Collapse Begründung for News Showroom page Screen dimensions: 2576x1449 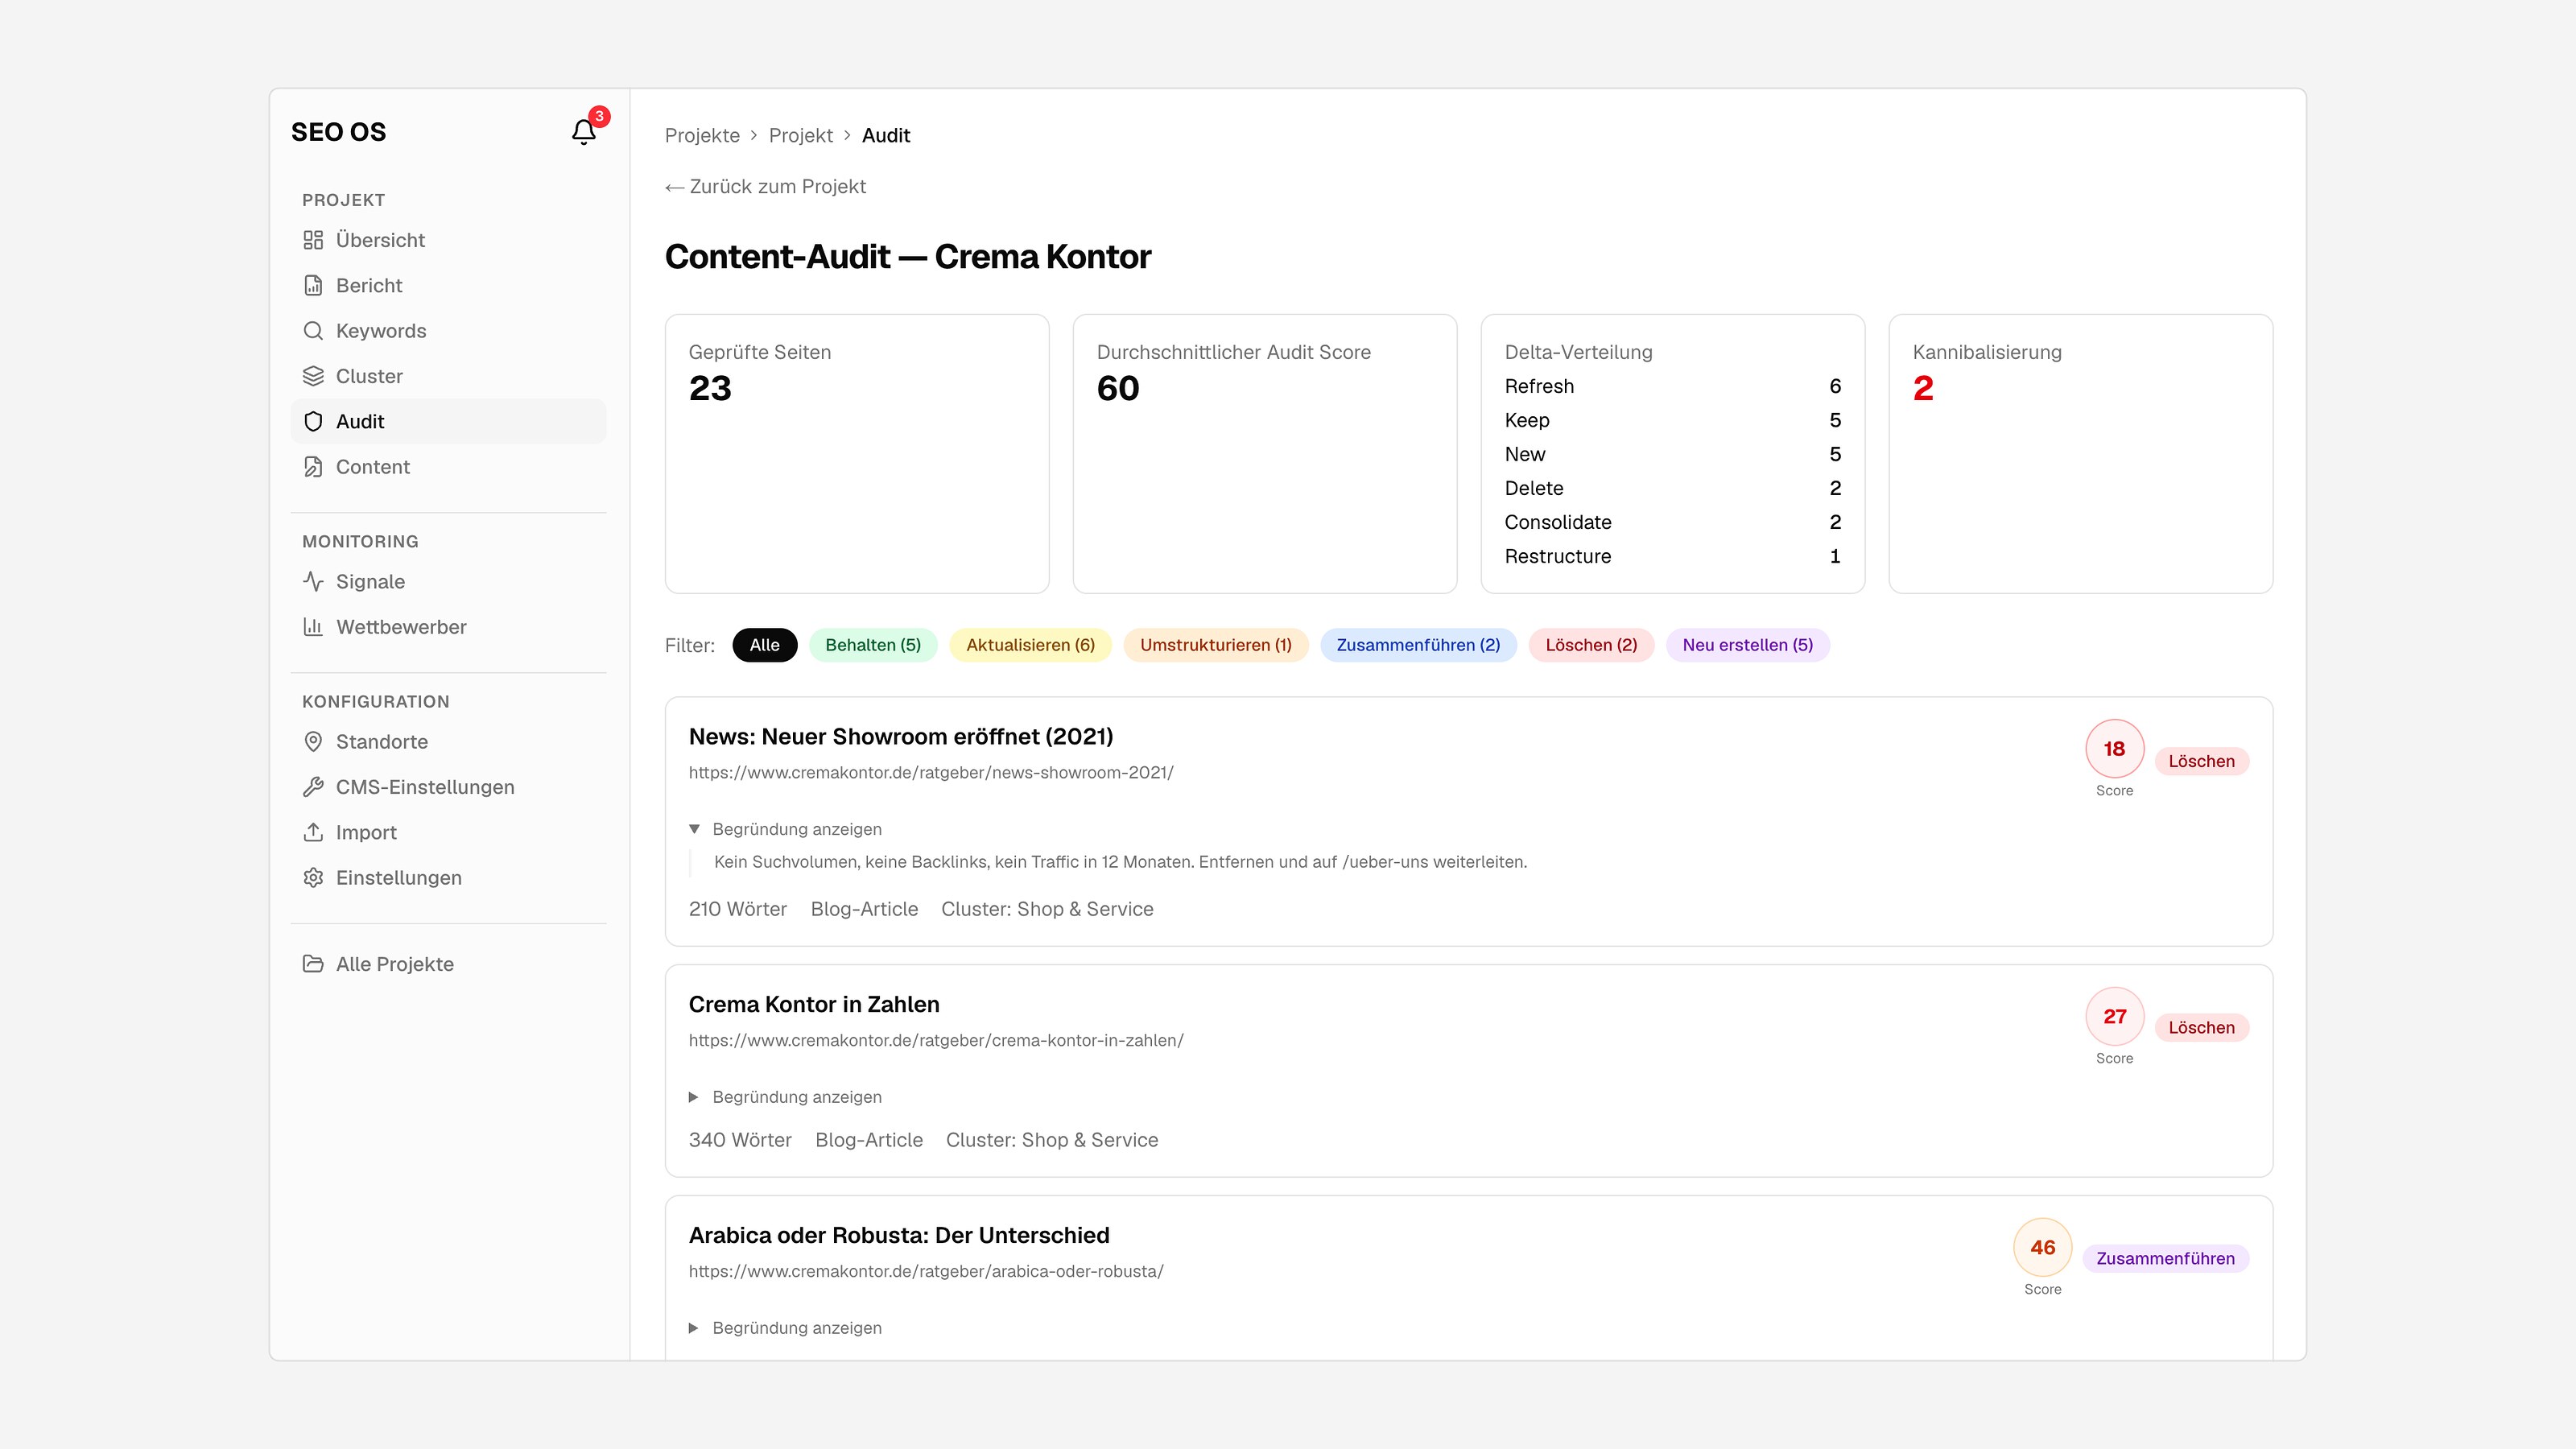click(x=786, y=829)
